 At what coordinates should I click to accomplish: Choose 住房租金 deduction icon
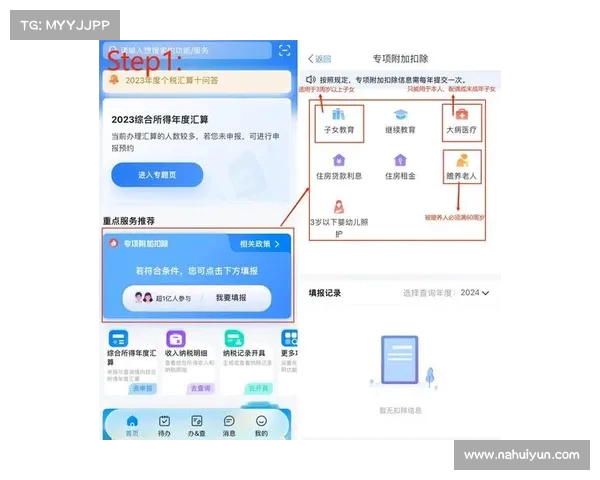(400, 160)
